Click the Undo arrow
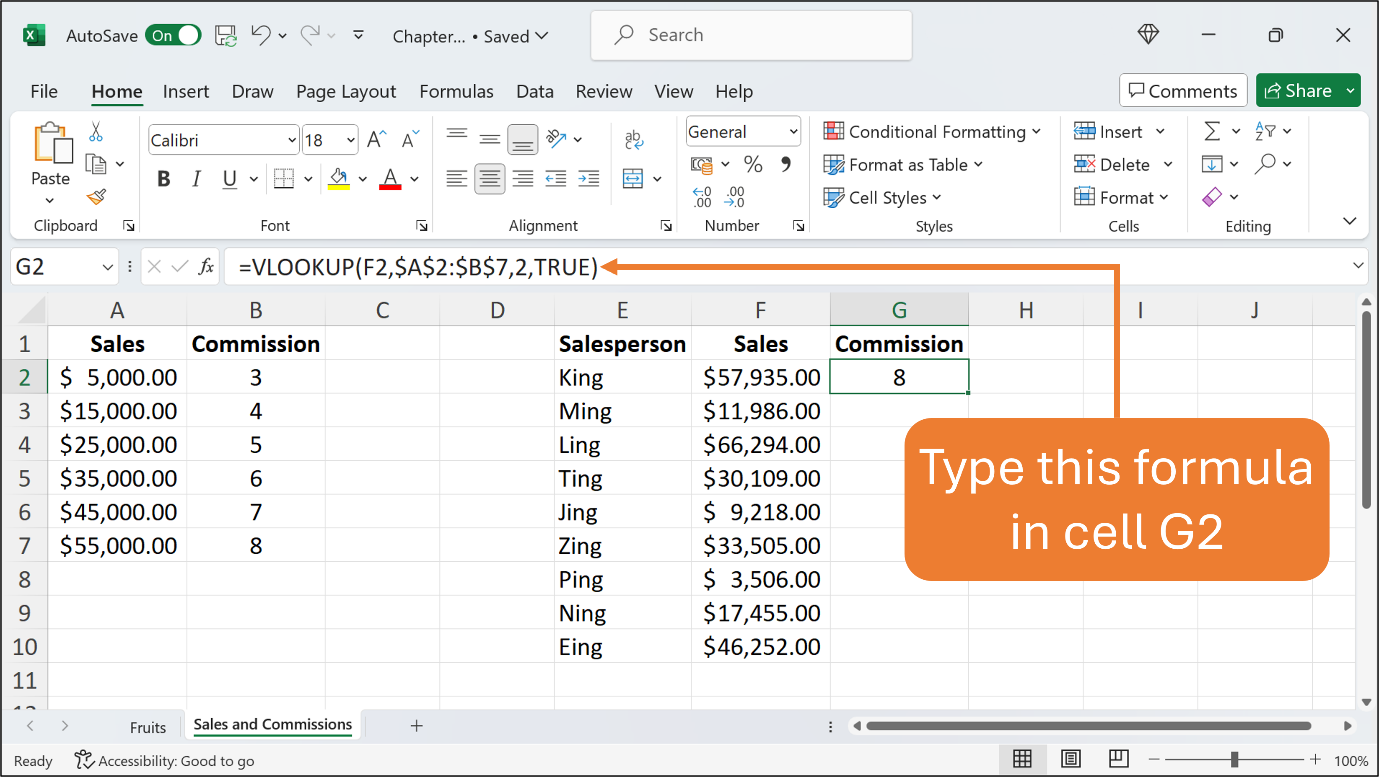Viewport: 1379px width, 777px height. [x=260, y=35]
